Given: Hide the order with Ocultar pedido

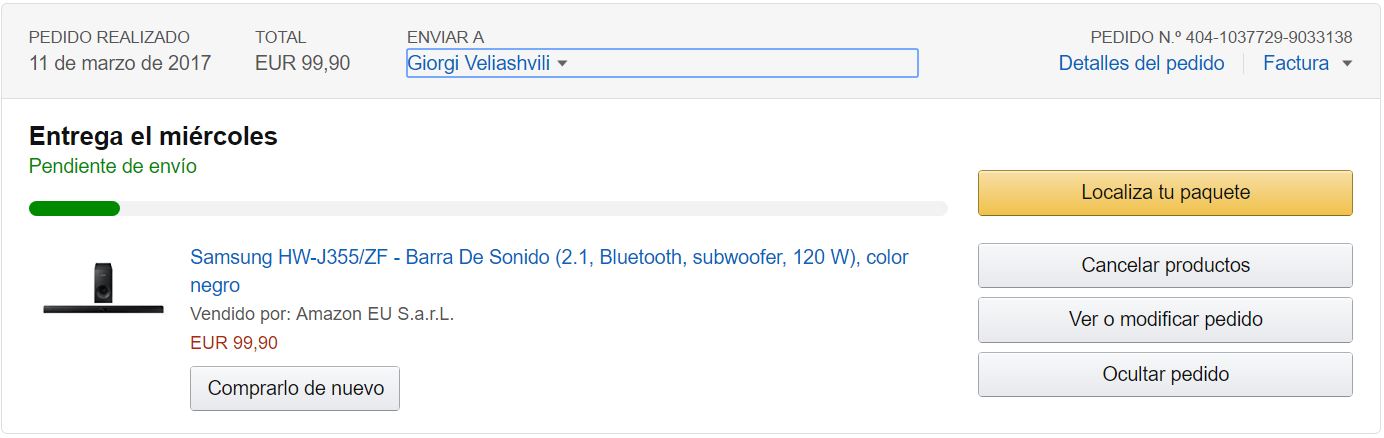Looking at the screenshot, I should 1165,374.
